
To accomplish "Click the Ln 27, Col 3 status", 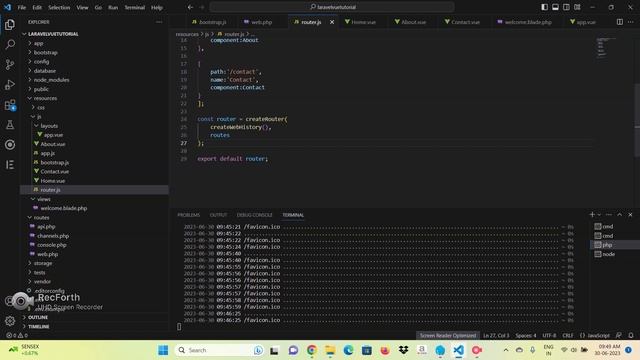I will 496,336.
